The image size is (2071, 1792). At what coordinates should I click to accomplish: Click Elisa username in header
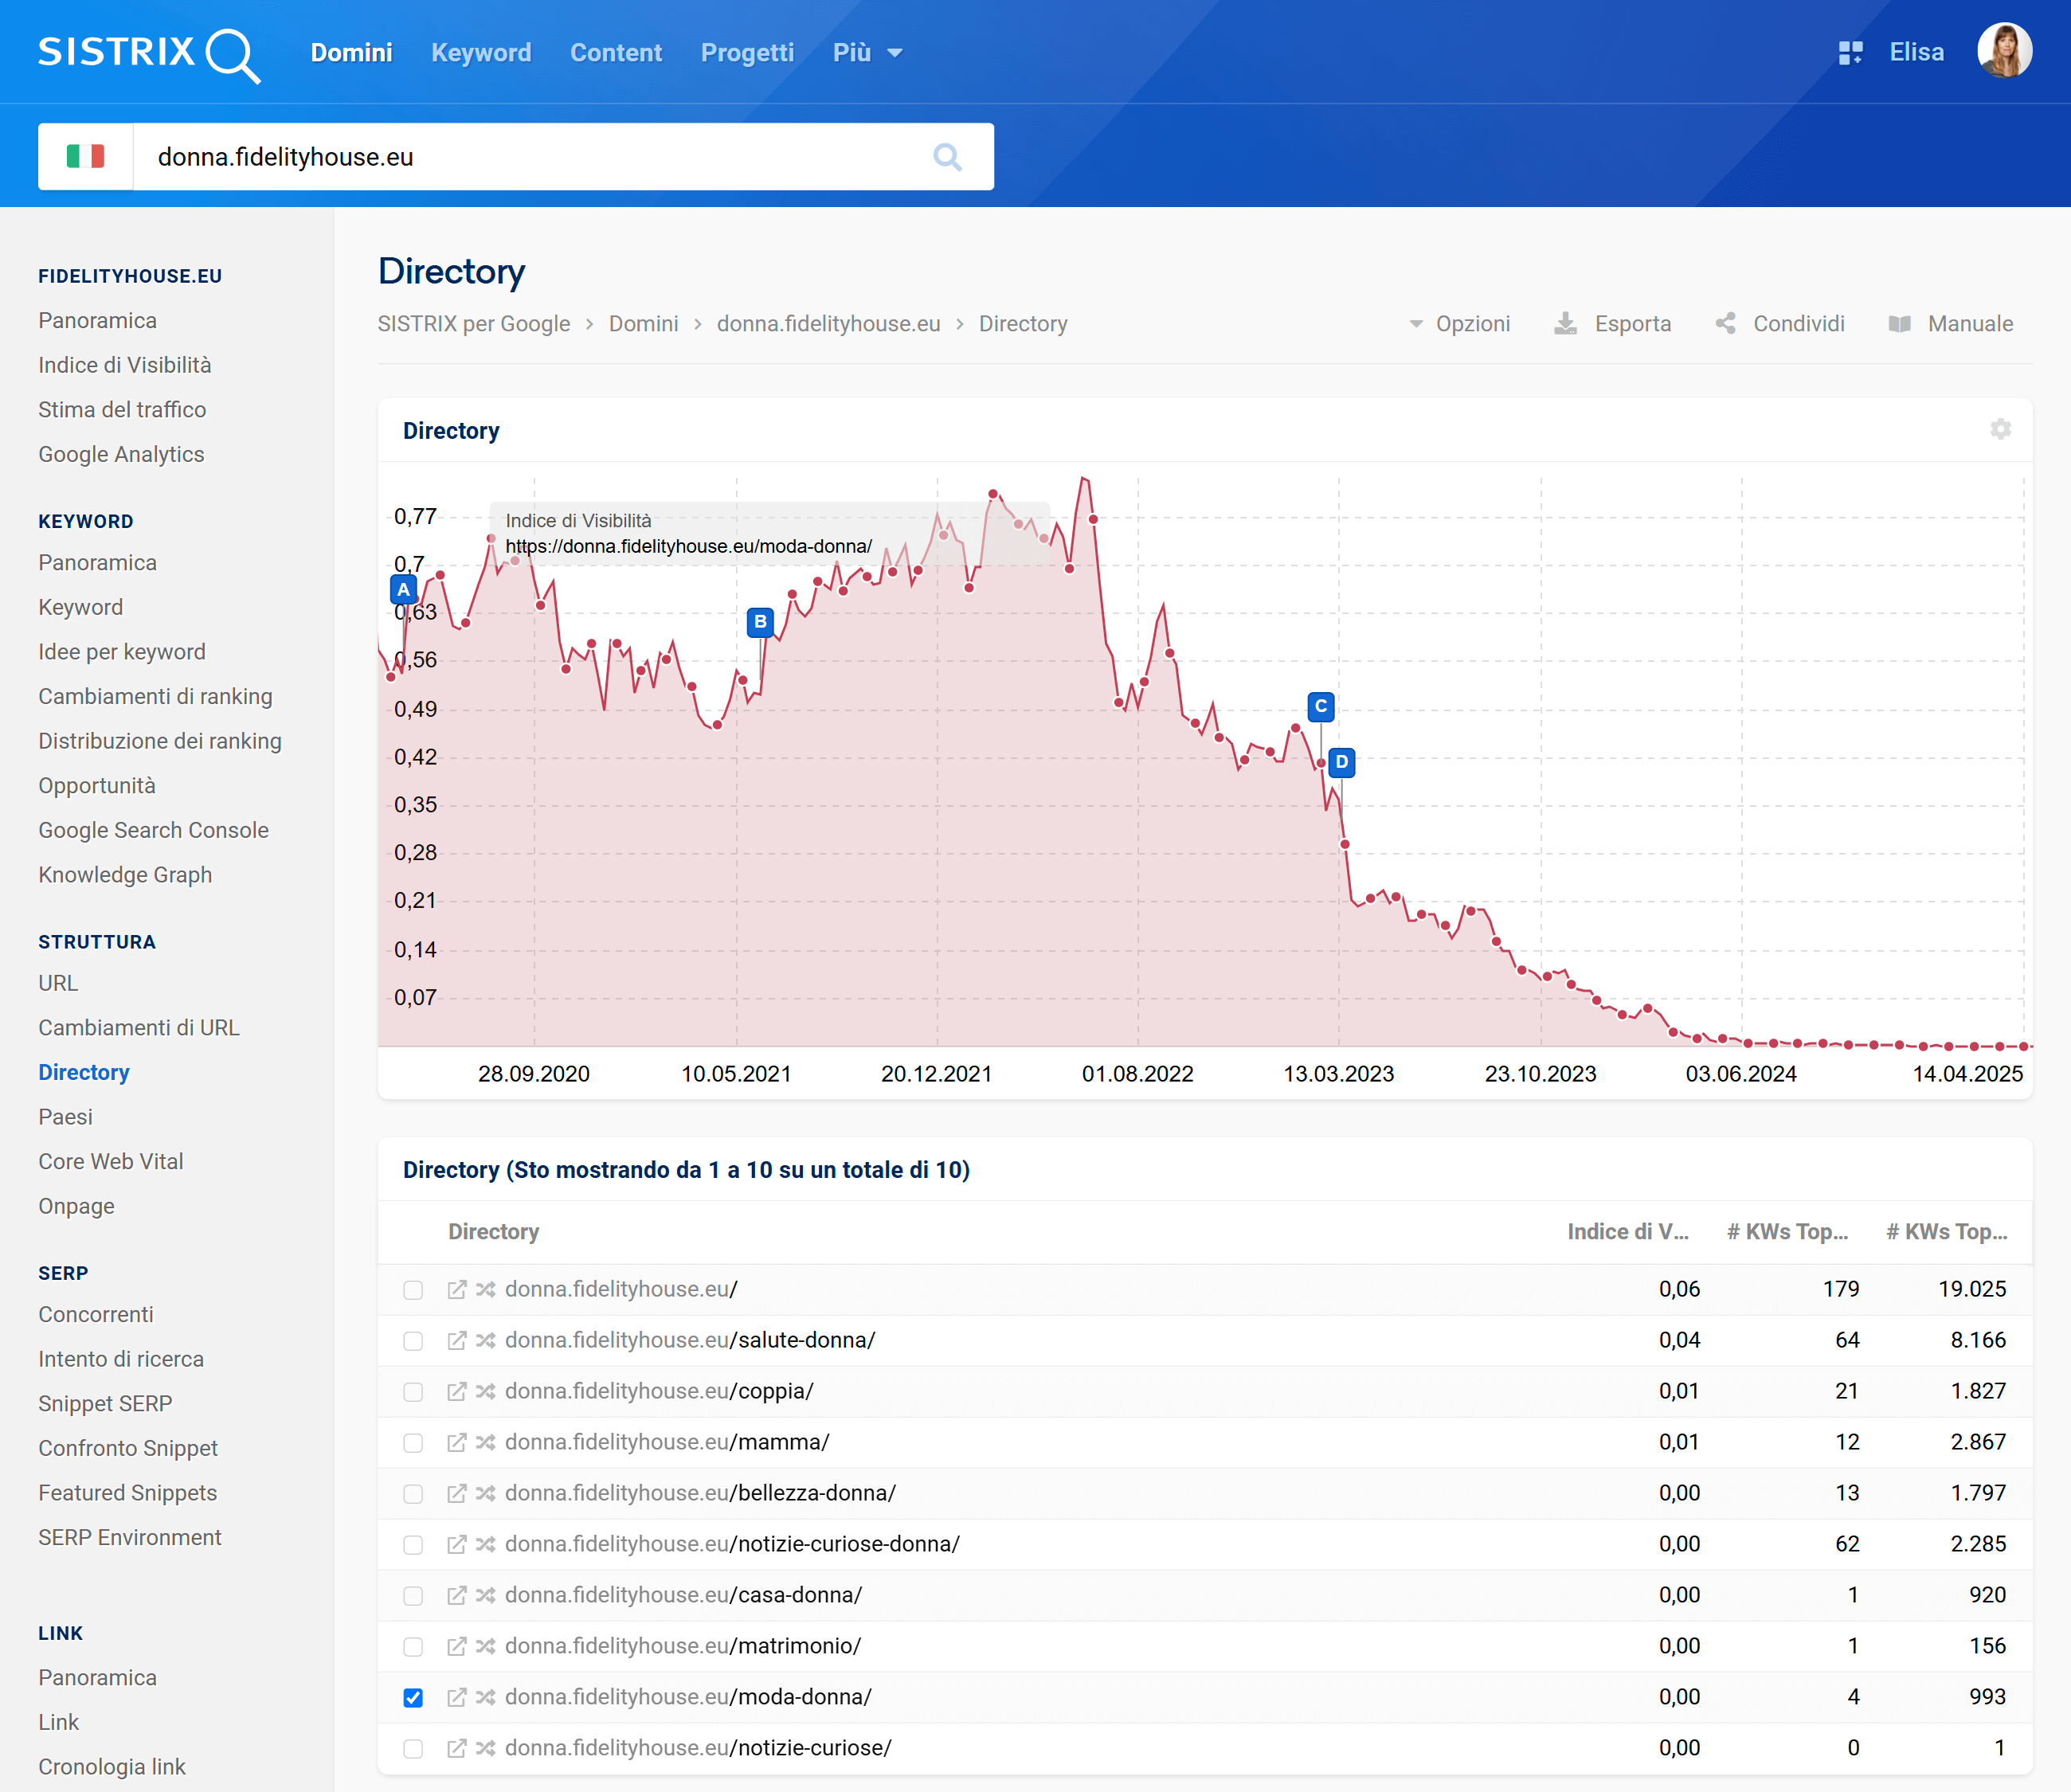[x=1916, y=53]
